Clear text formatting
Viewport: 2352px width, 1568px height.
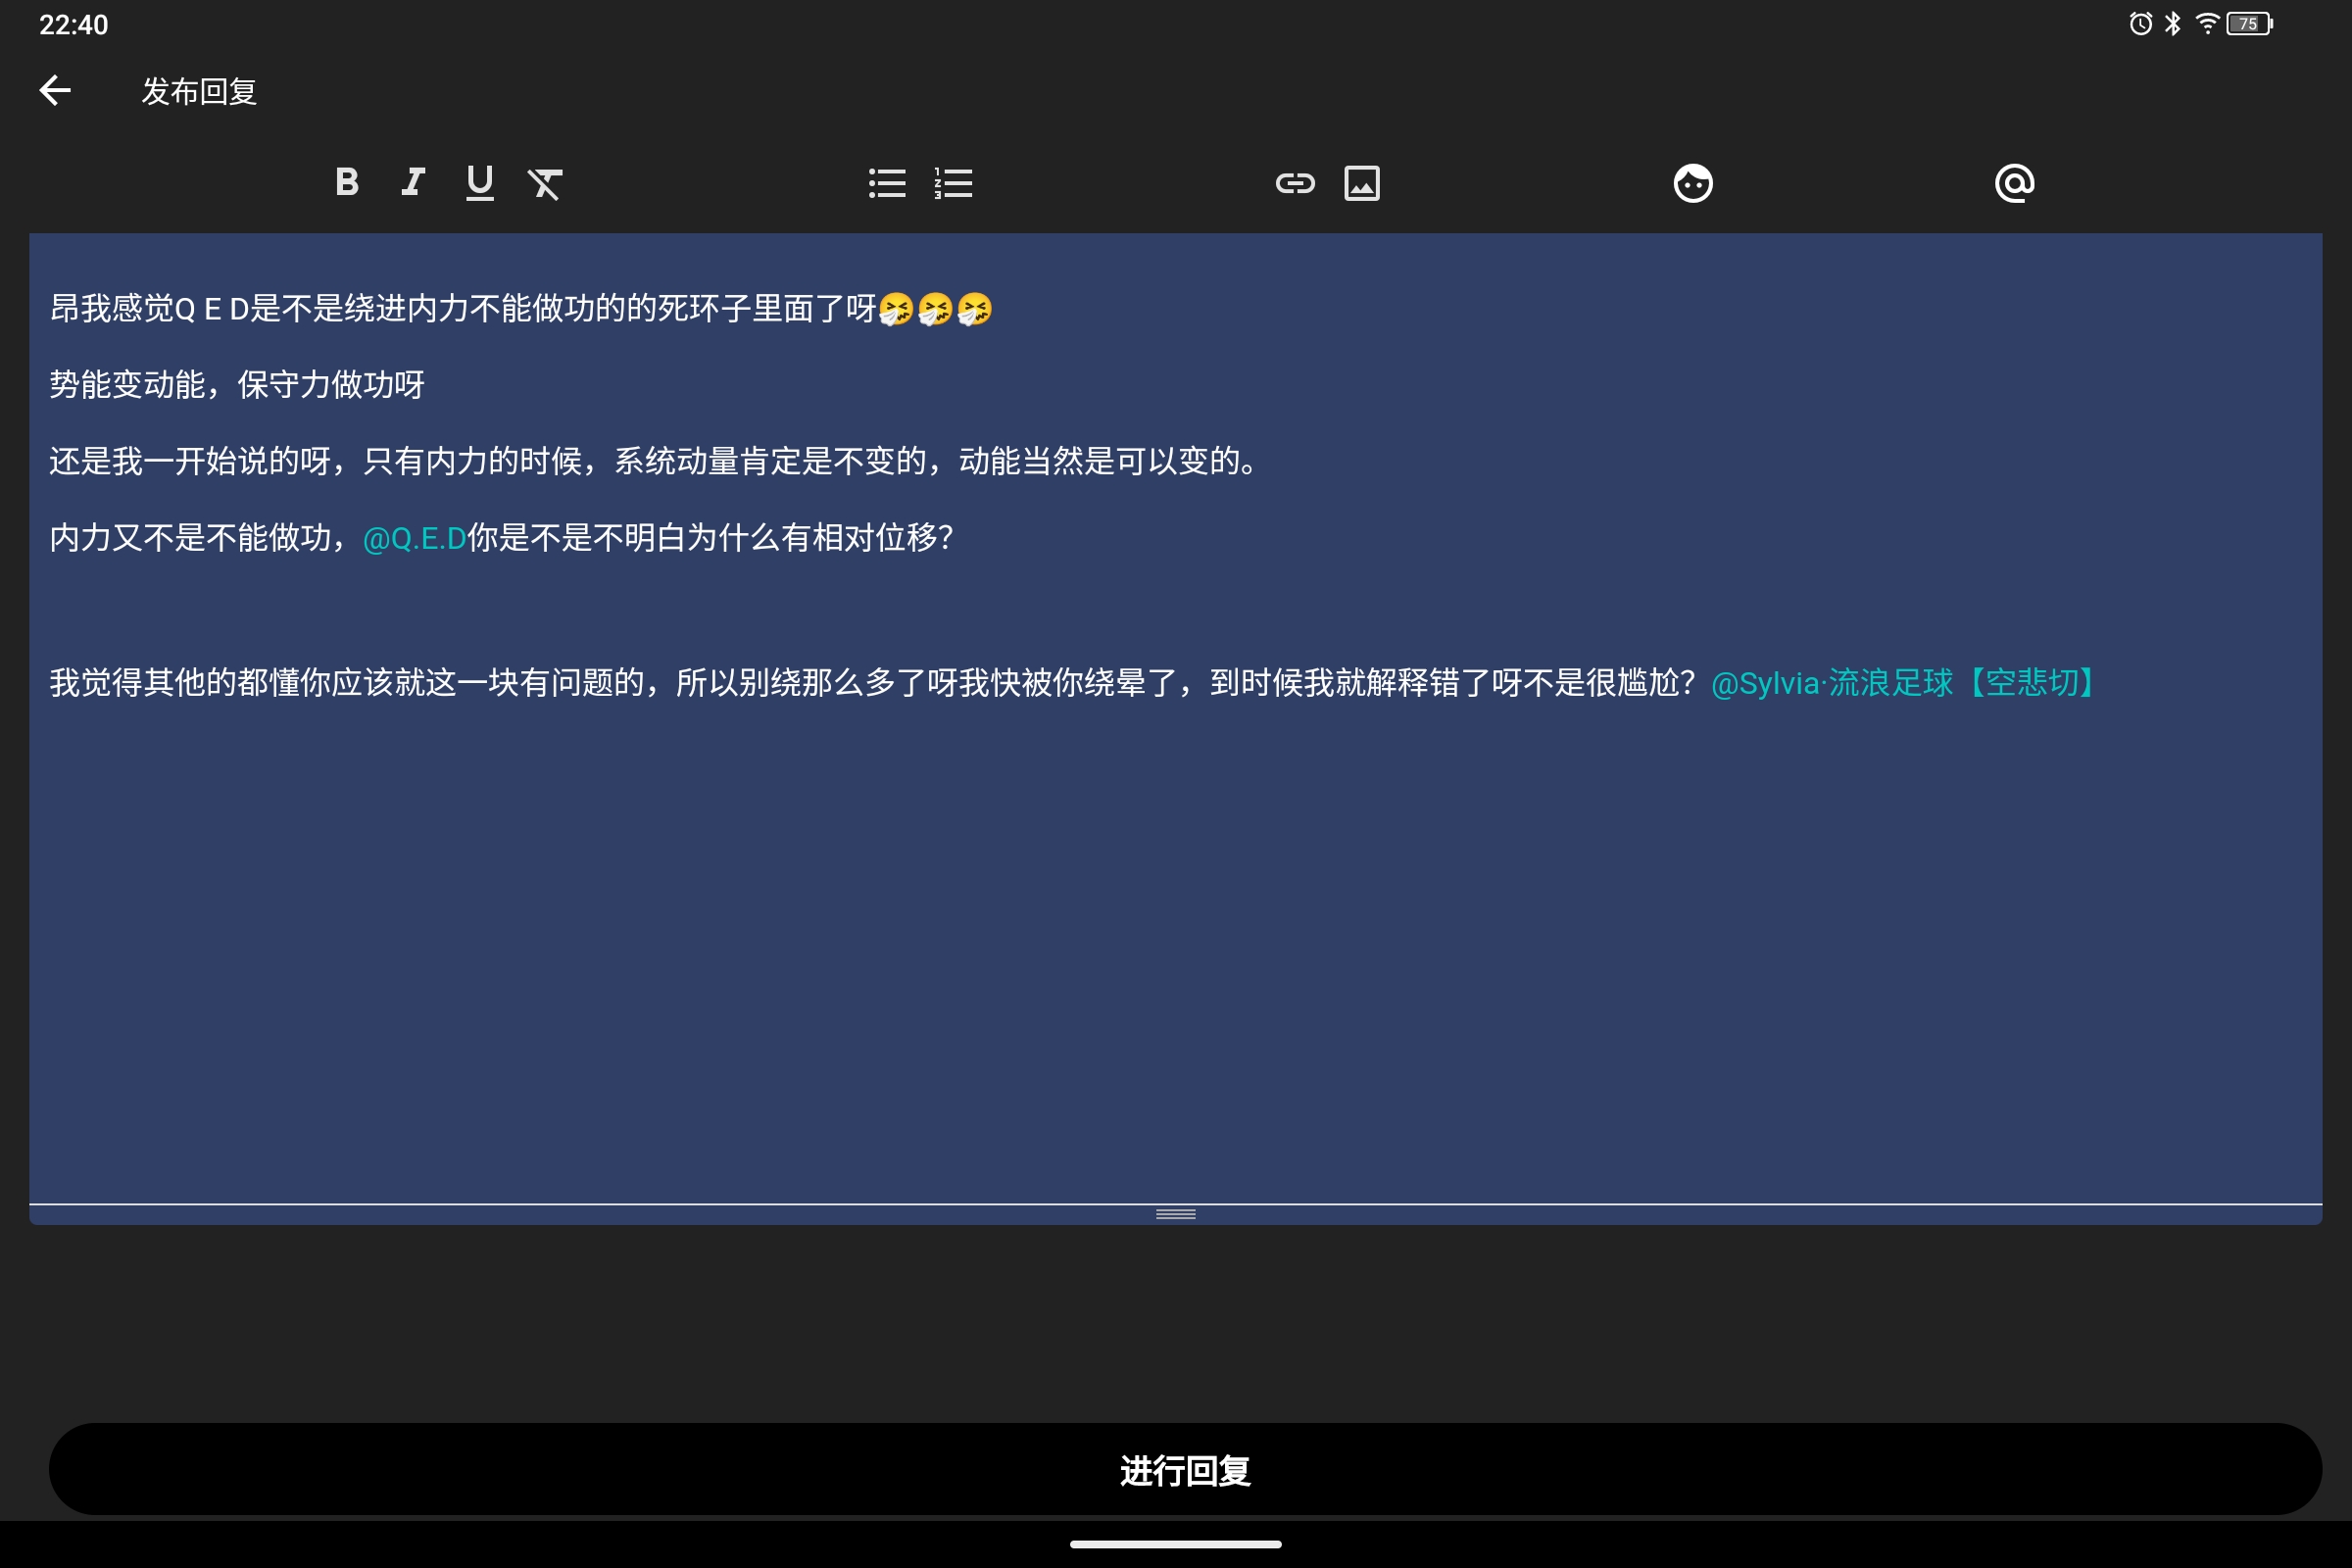pyautogui.click(x=545, y=184)
